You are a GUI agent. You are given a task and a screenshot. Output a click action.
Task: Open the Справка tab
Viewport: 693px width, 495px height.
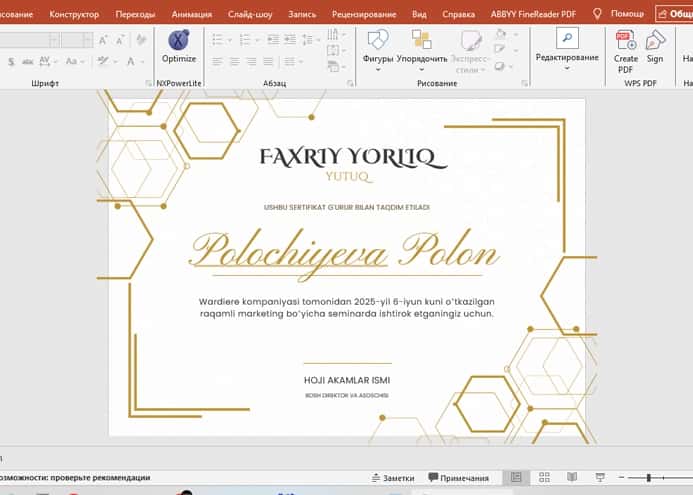[x=458, y=14]
